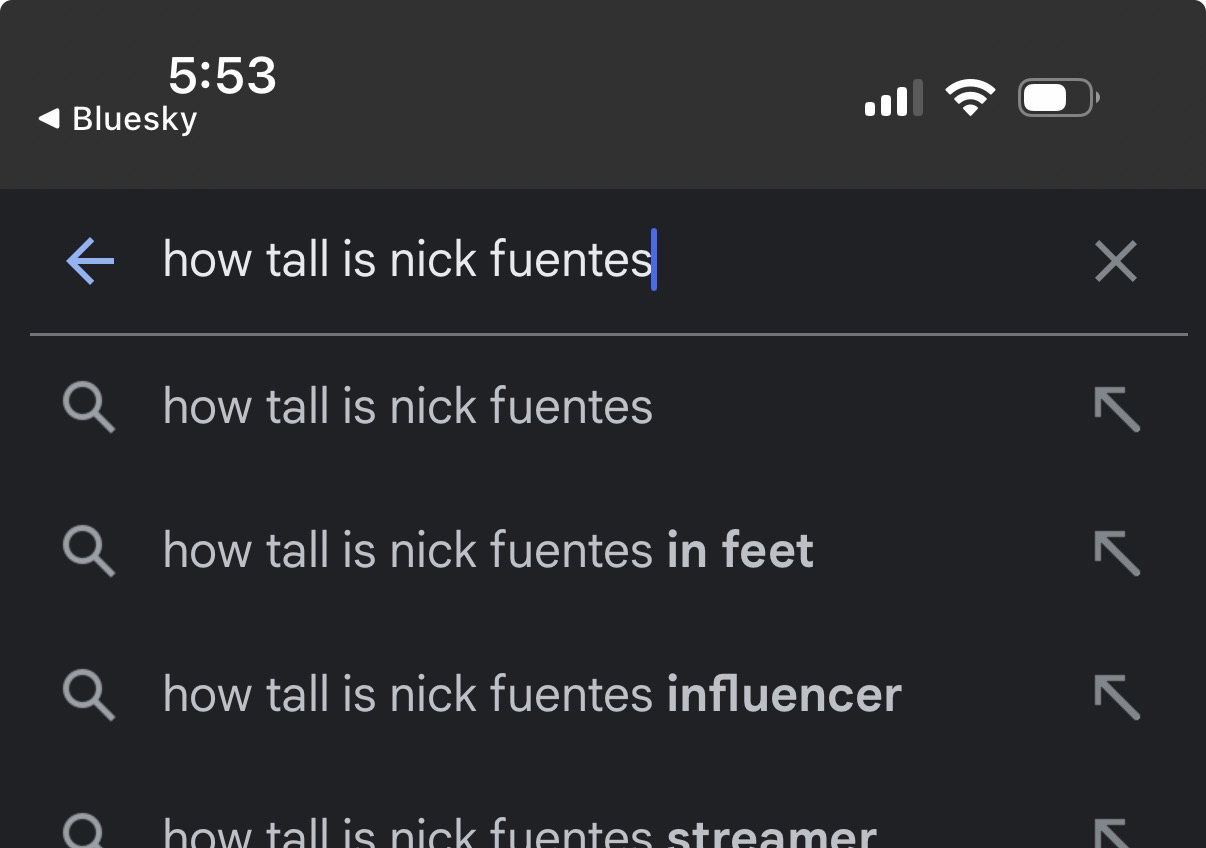Tap the cellular signal bars icon
Screen dimensions: 1206x848
(x=893, y=99)
